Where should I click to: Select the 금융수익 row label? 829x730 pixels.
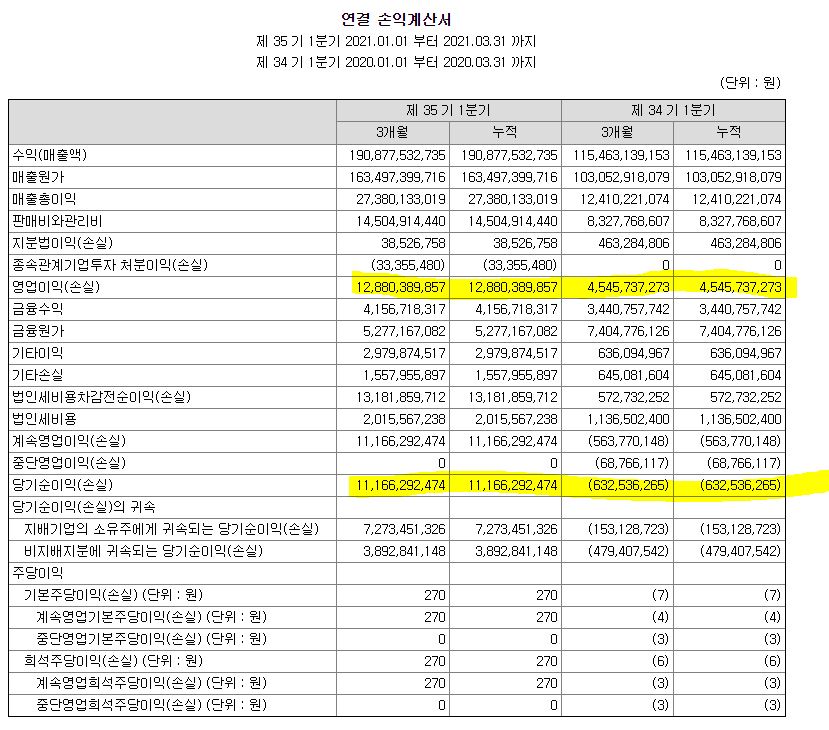click(x=38, y=309)
